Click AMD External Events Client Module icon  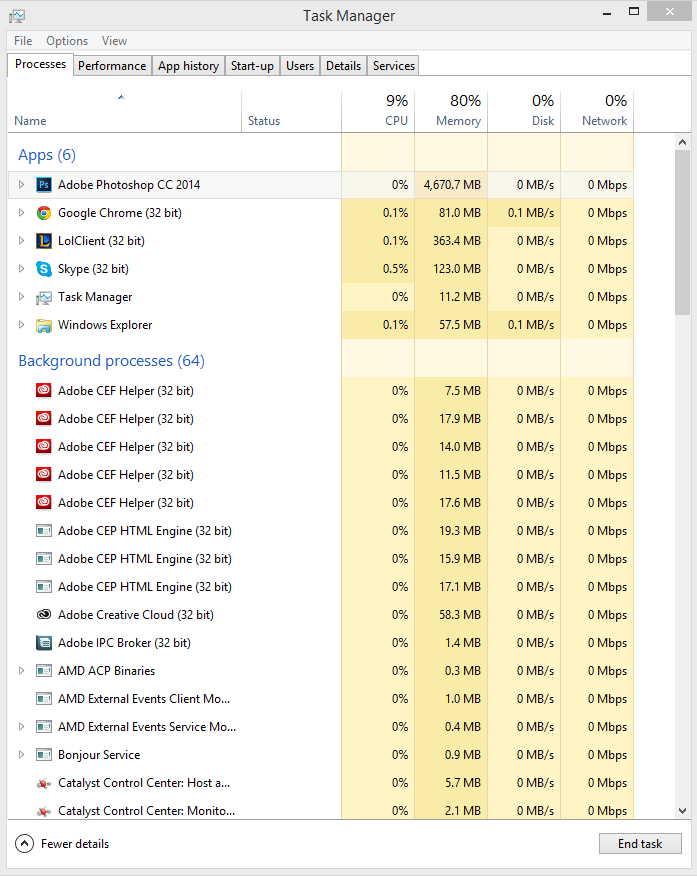[44, 699]
